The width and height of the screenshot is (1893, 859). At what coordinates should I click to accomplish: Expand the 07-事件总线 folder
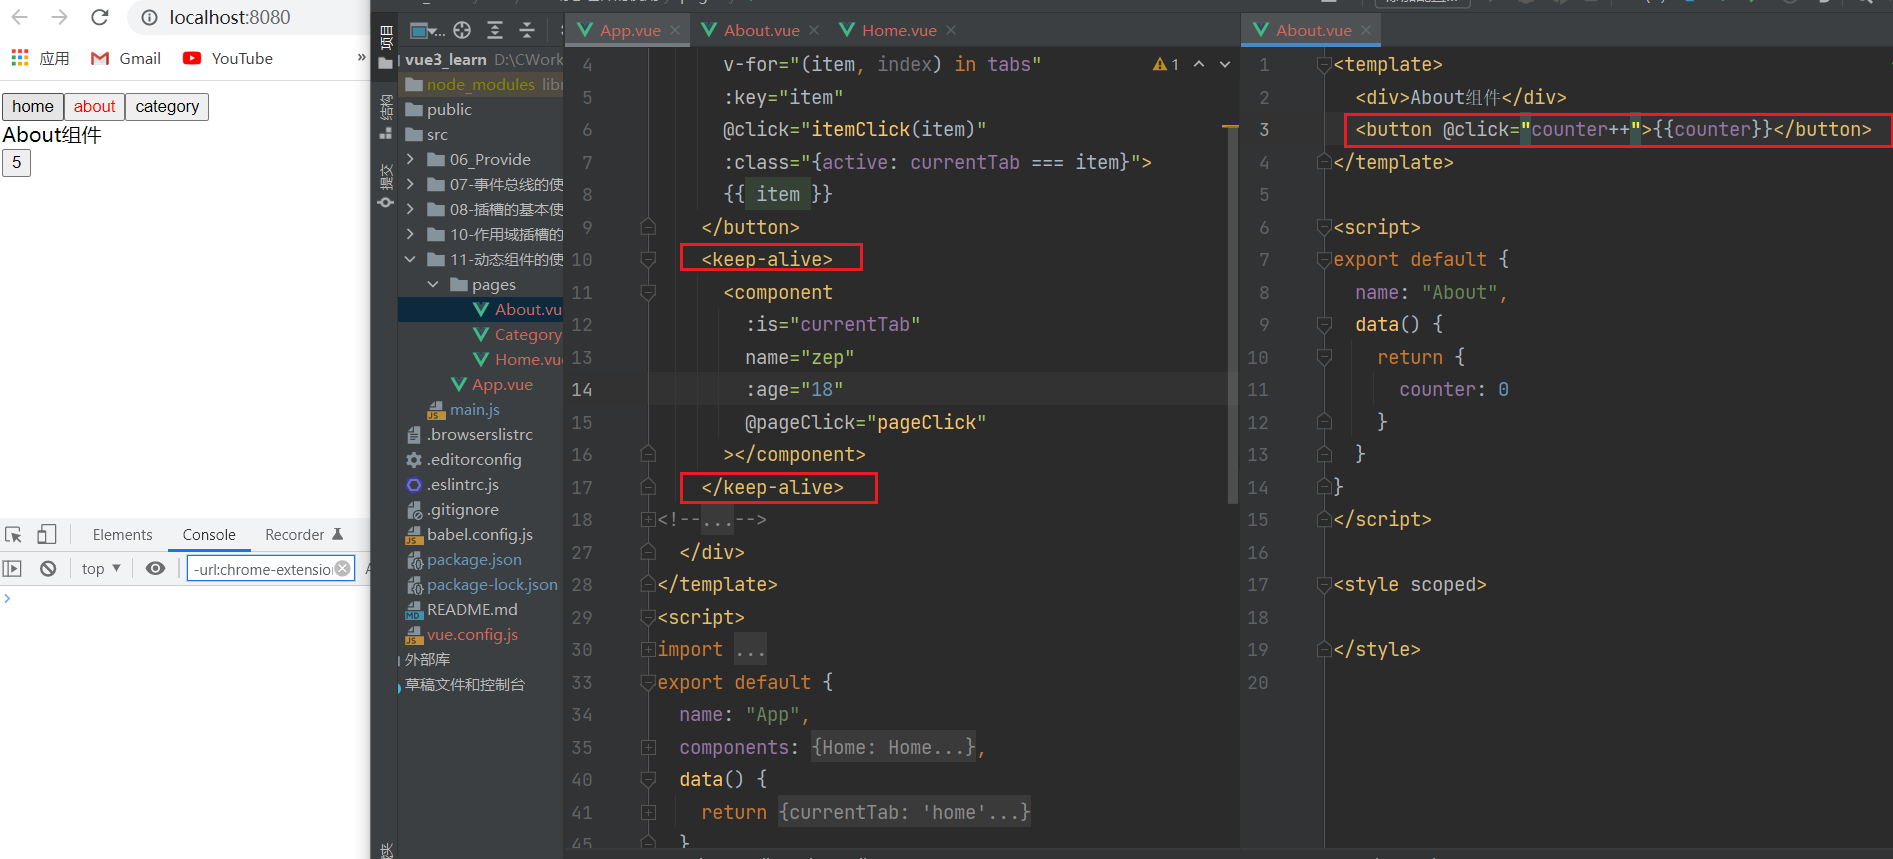(410, 184)
